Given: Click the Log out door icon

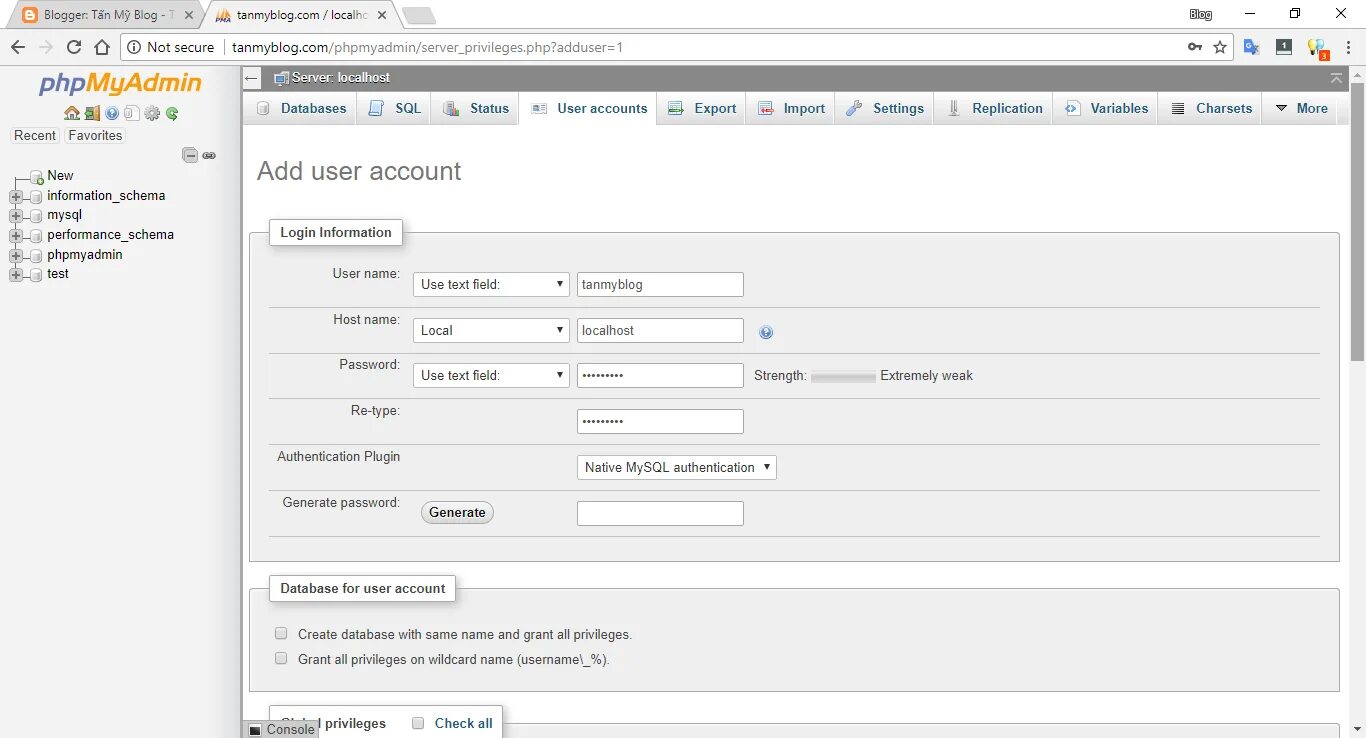Looking at the screenshot, I should point(92,113).
